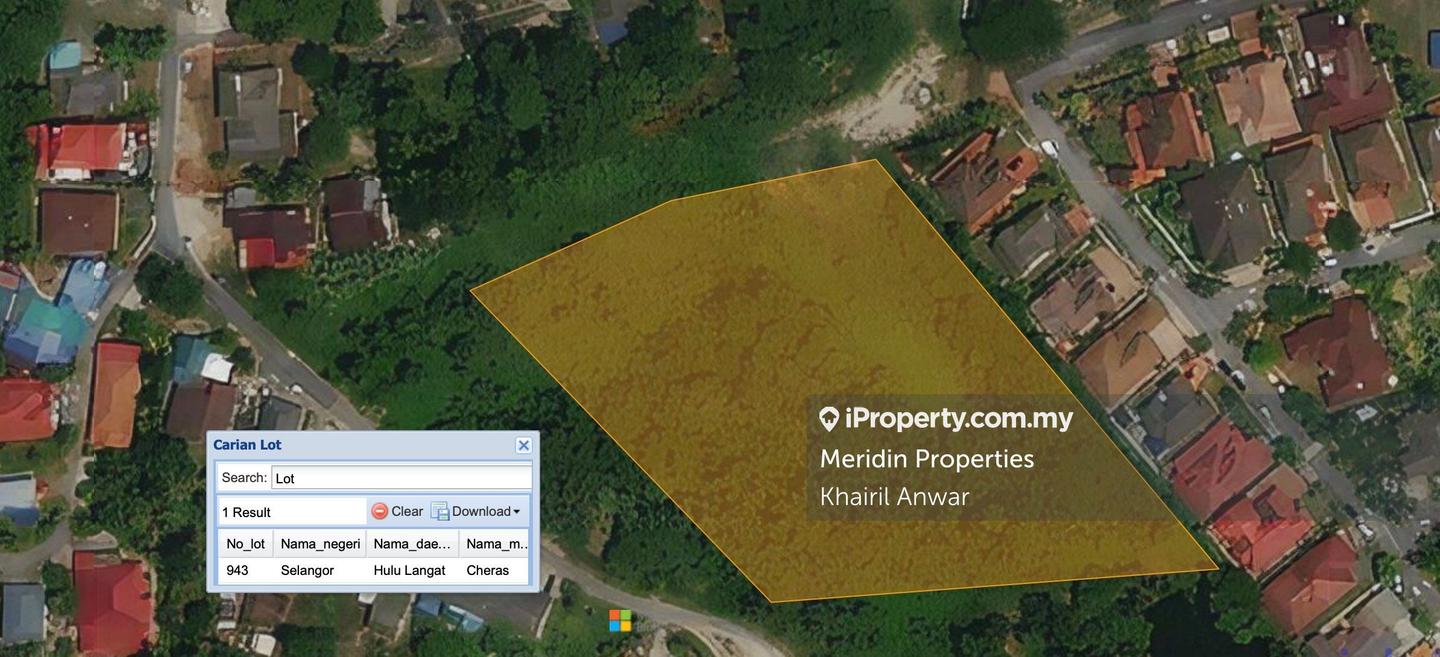This screenshot has height=657, width=1440.
Task: Click the red Clear icon
Action: click(379, 511)
